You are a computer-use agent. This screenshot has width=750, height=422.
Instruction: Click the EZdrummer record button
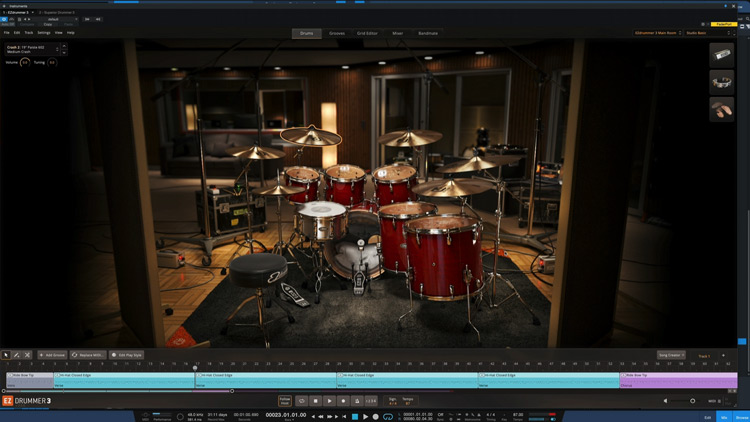click(x=343, y=401)
